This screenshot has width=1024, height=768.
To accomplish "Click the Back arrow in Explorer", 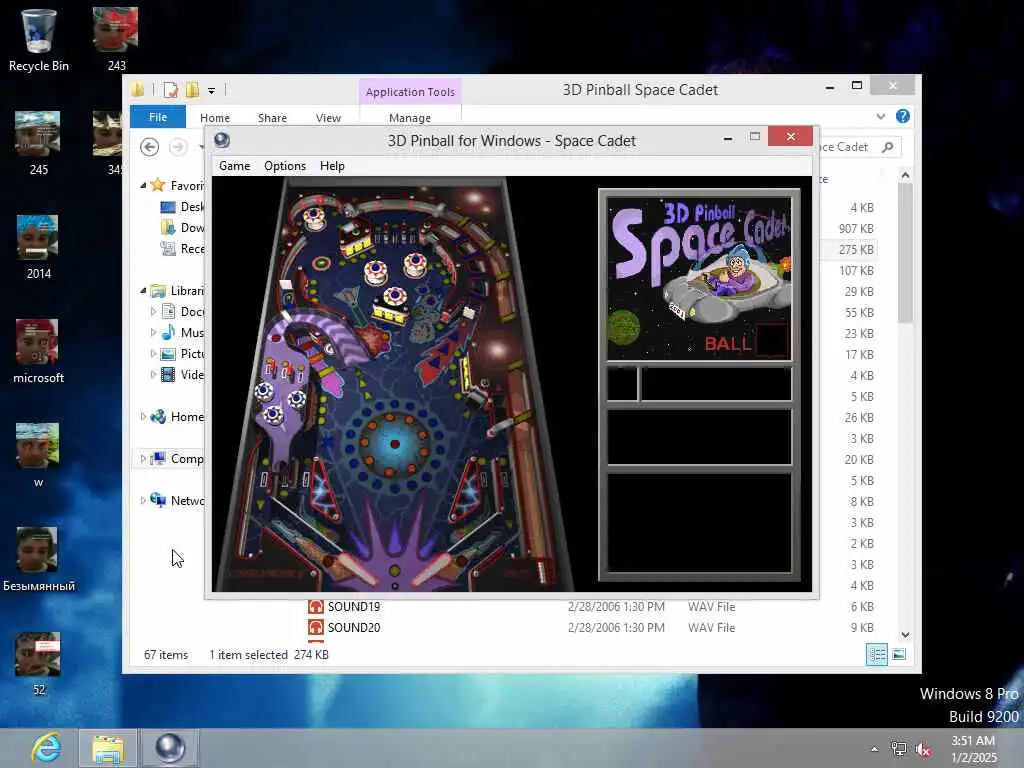I will pos(150,147).
